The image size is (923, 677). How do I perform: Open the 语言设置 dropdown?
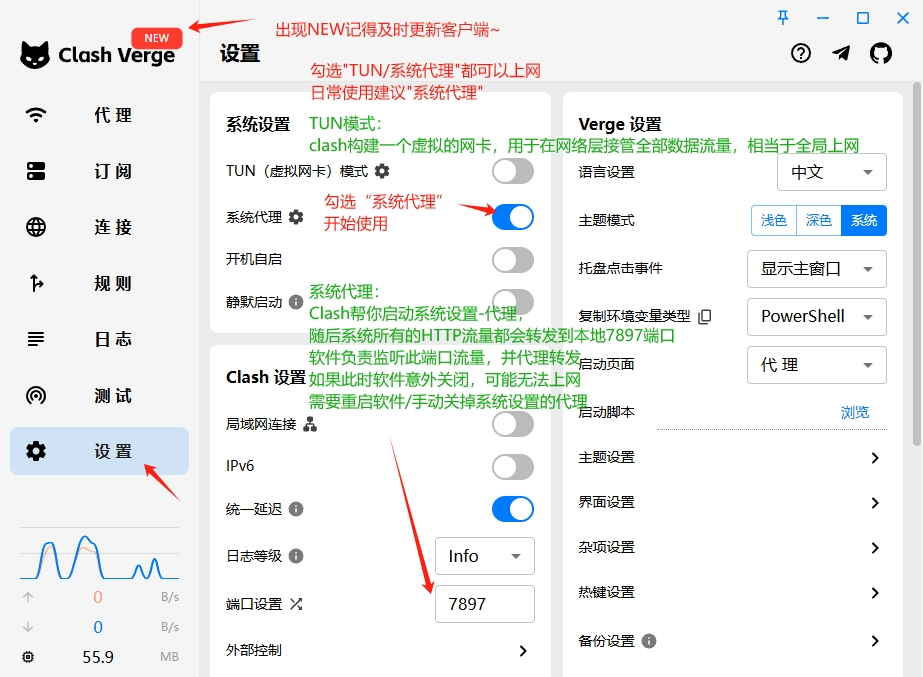(x=832, y=172)
